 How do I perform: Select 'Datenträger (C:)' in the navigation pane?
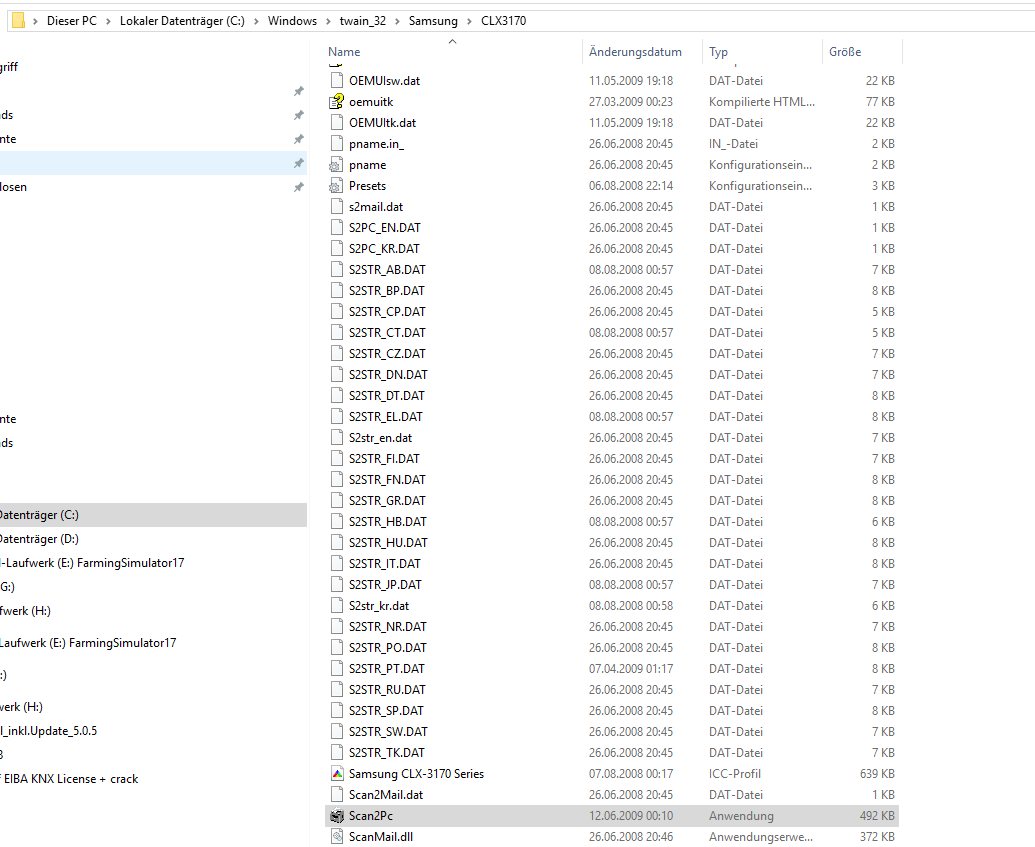click(x=153, y=515)
